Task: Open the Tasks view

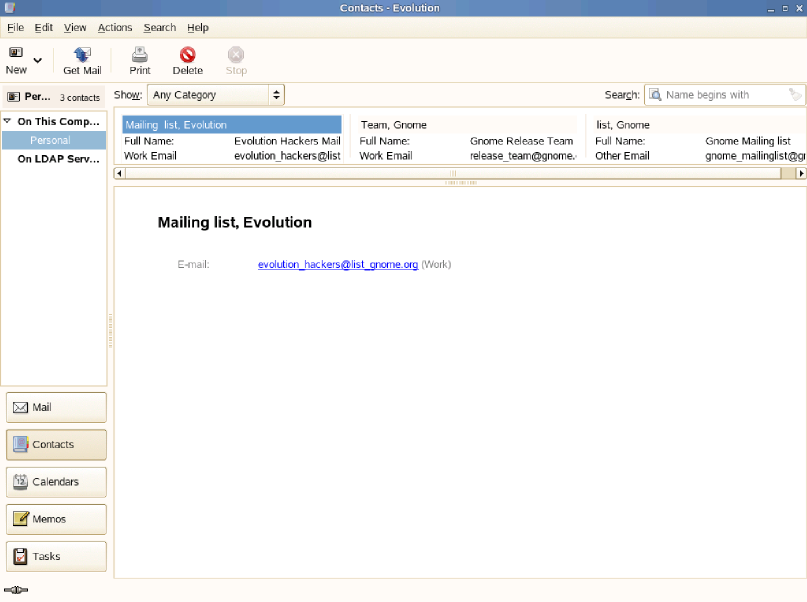Action: point(55,556)
